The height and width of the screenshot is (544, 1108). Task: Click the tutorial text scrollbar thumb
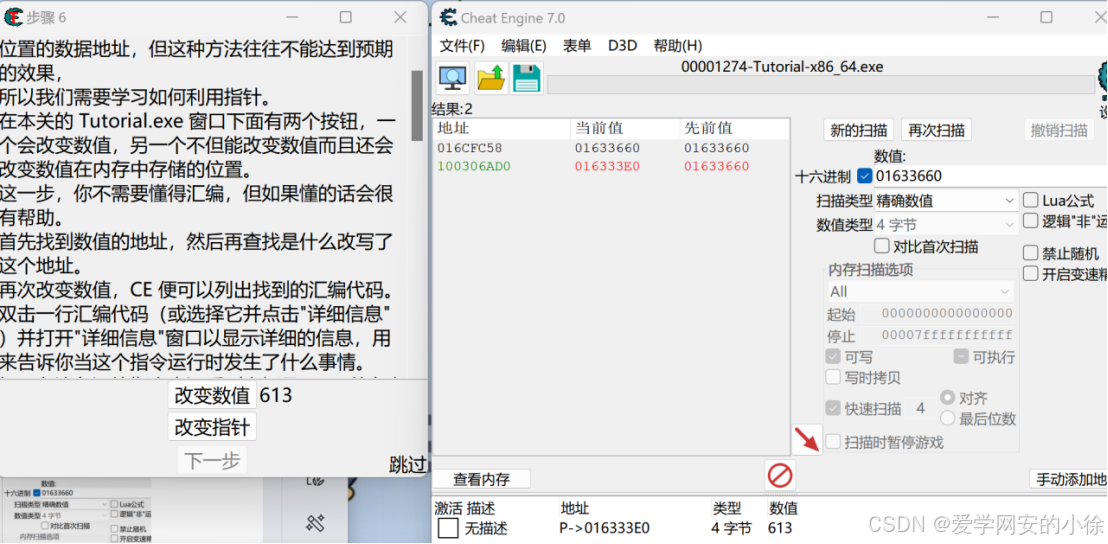coord(417,105)
